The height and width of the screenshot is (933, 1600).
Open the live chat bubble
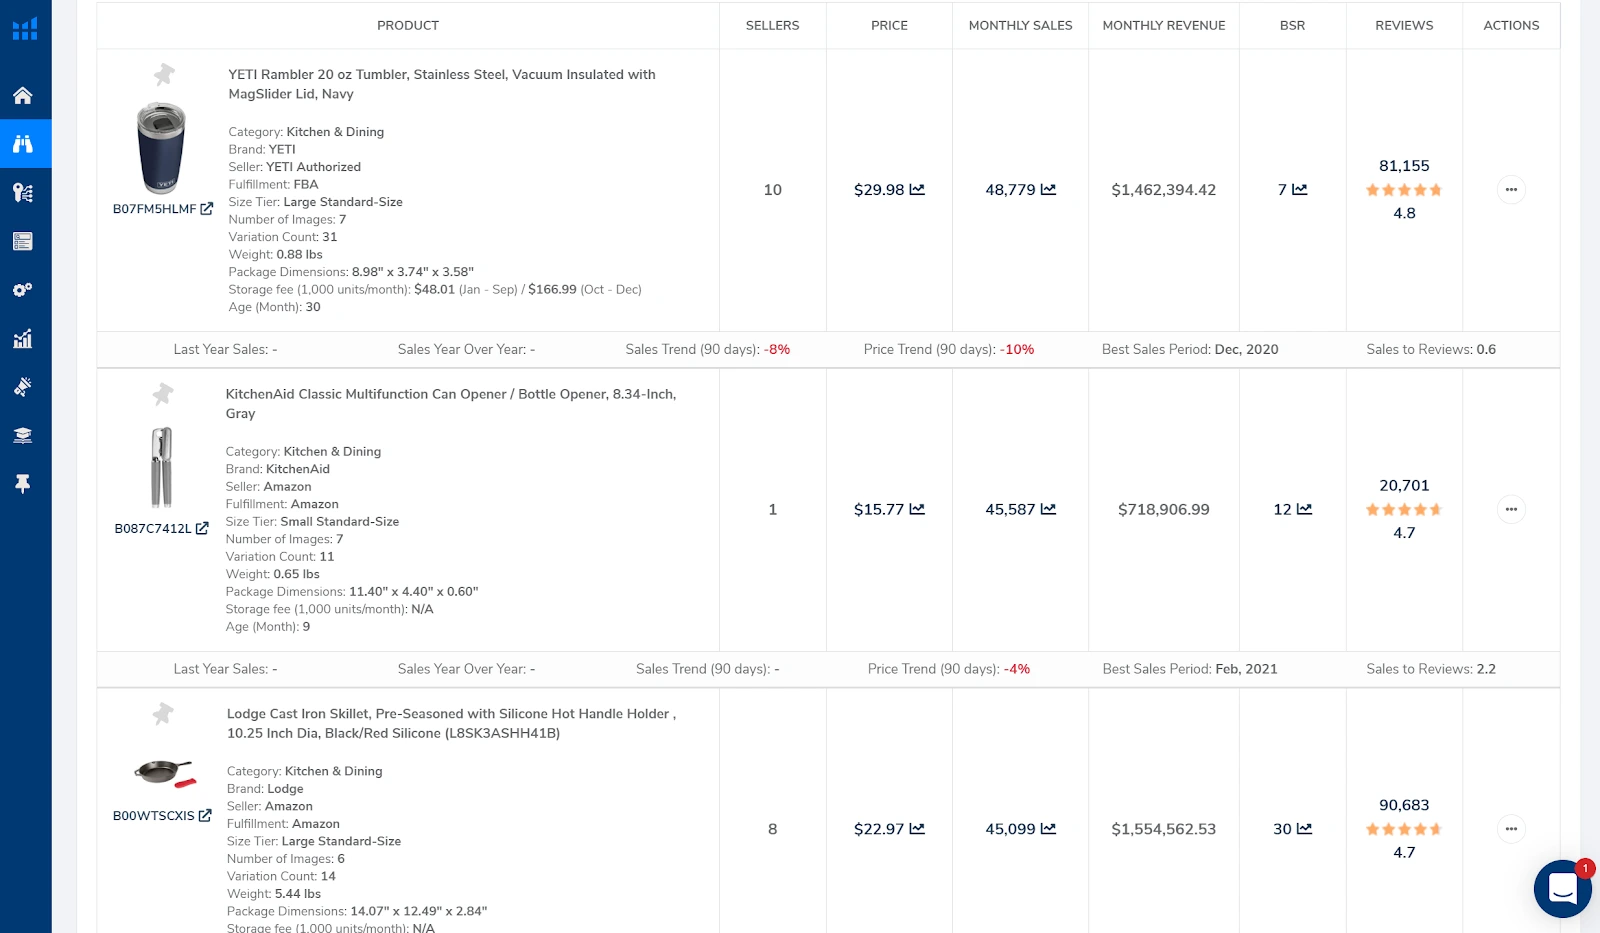click(1562, 888)
